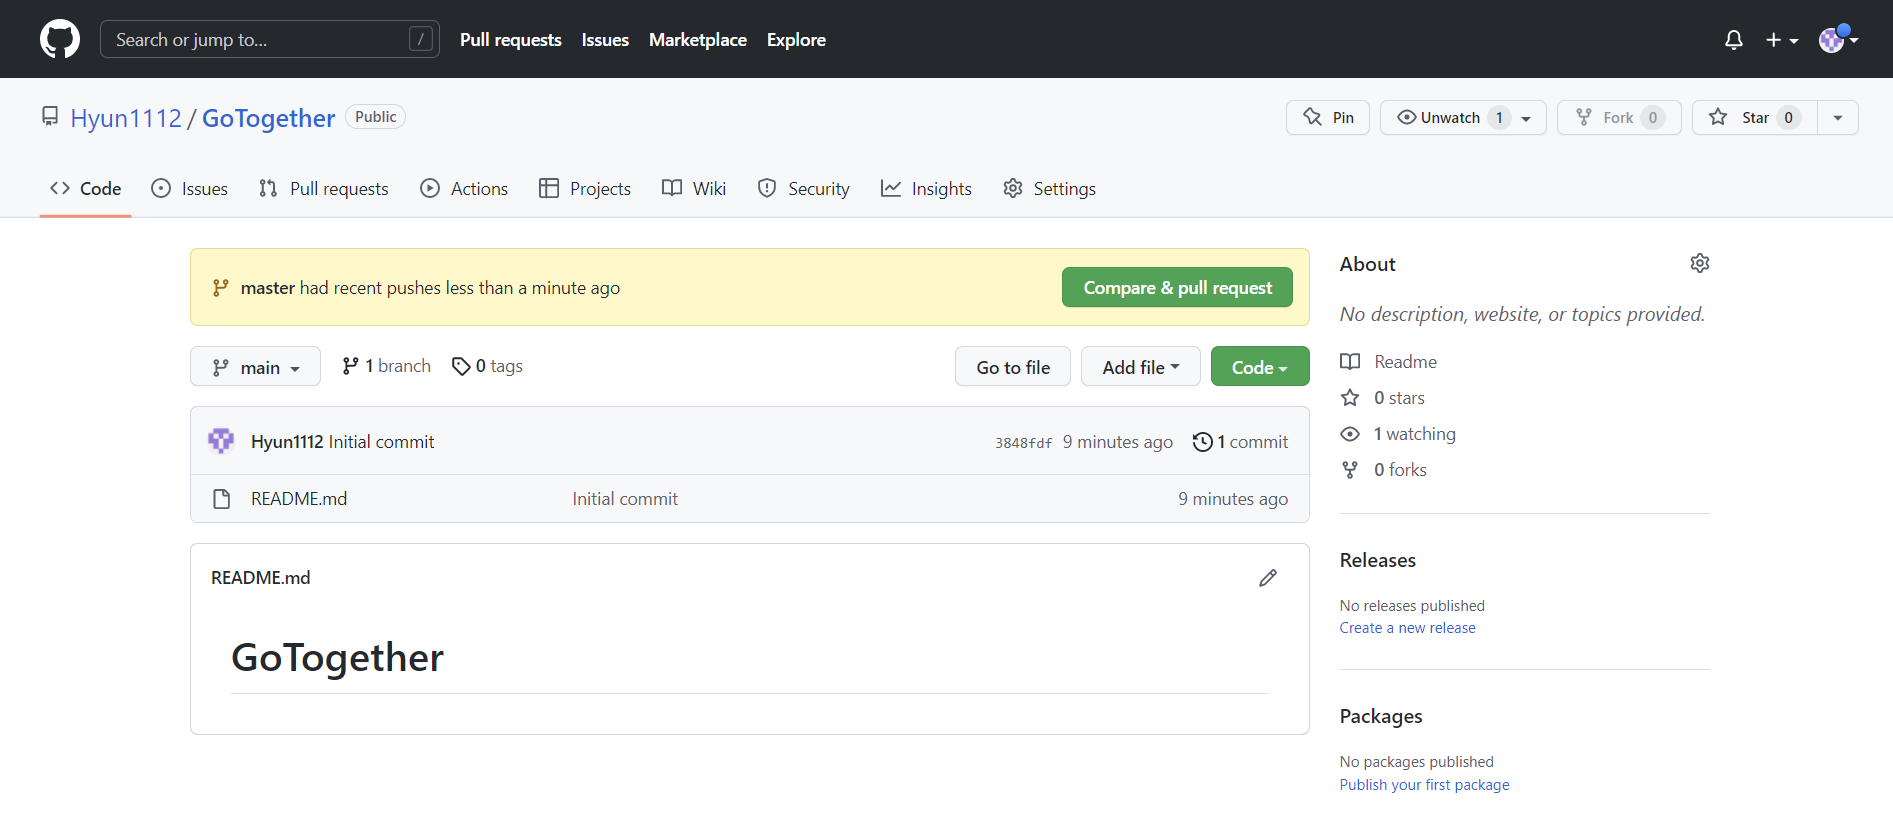View the 0 tags link

tap(487, 366)
